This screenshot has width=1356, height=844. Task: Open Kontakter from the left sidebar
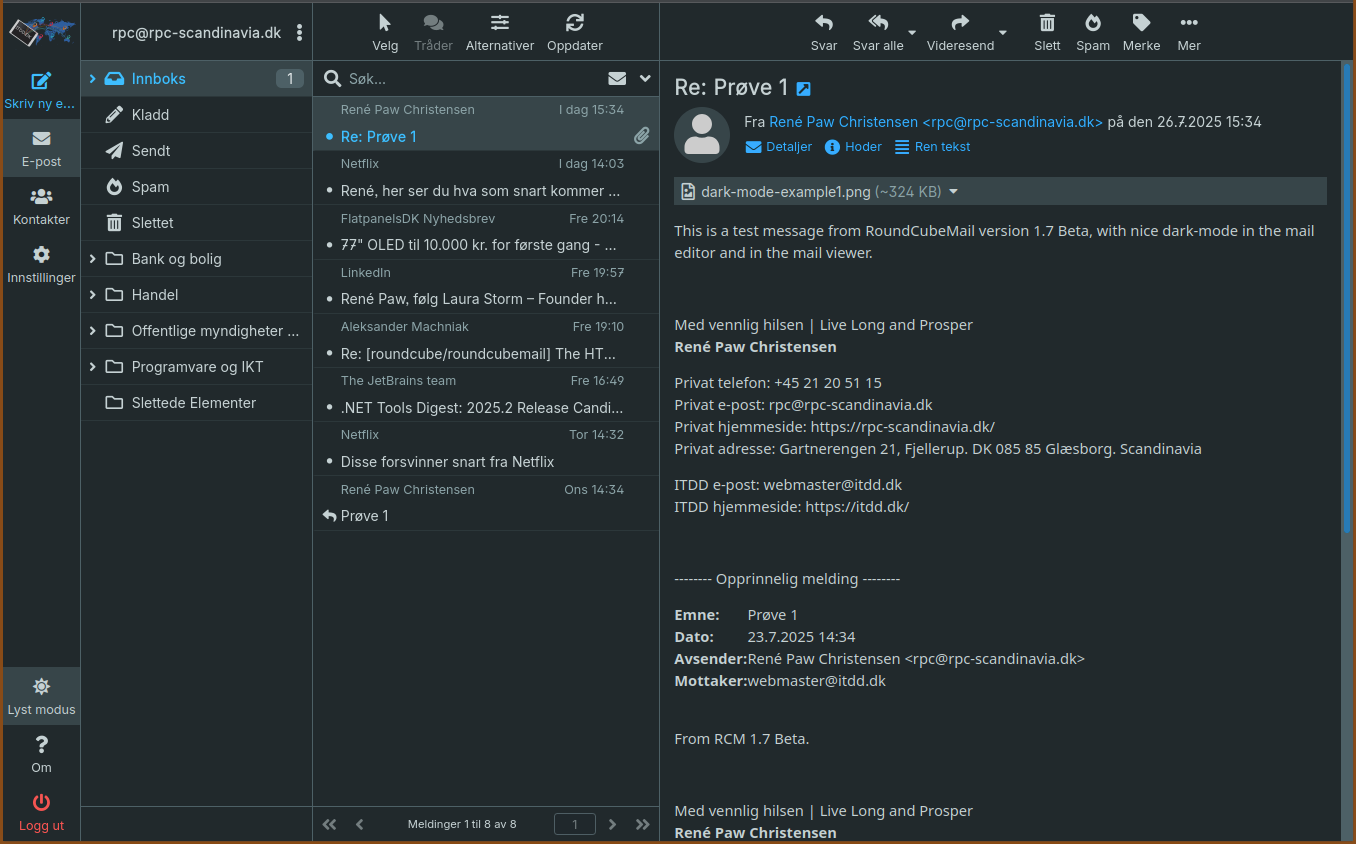[41, 205]
